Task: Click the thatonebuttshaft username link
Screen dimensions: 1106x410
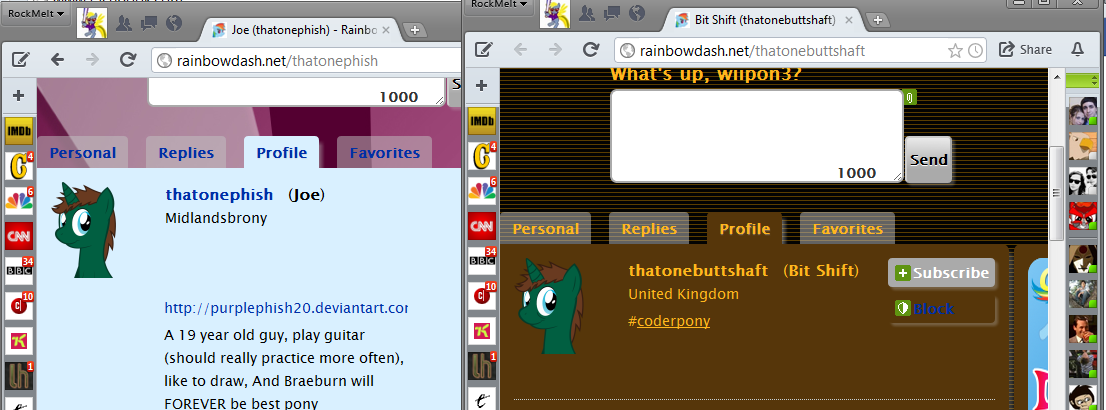Action: [x=698, y=270]
